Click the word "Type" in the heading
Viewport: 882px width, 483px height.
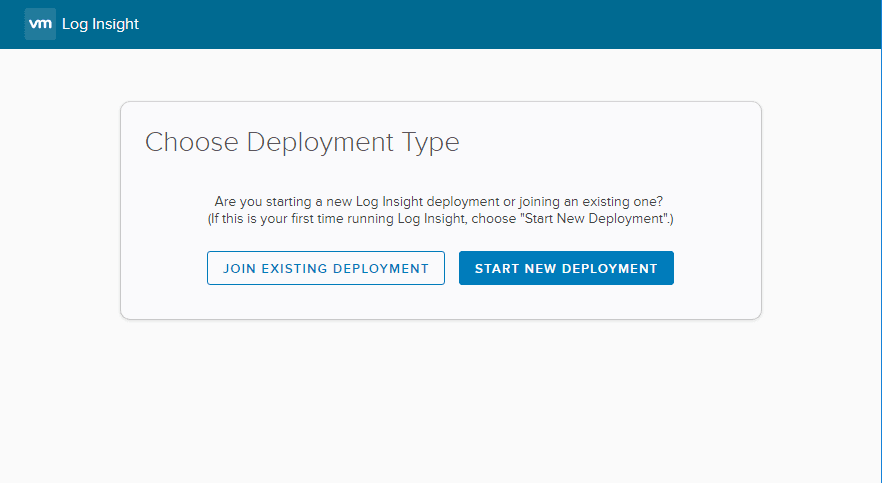pos(430,142)
